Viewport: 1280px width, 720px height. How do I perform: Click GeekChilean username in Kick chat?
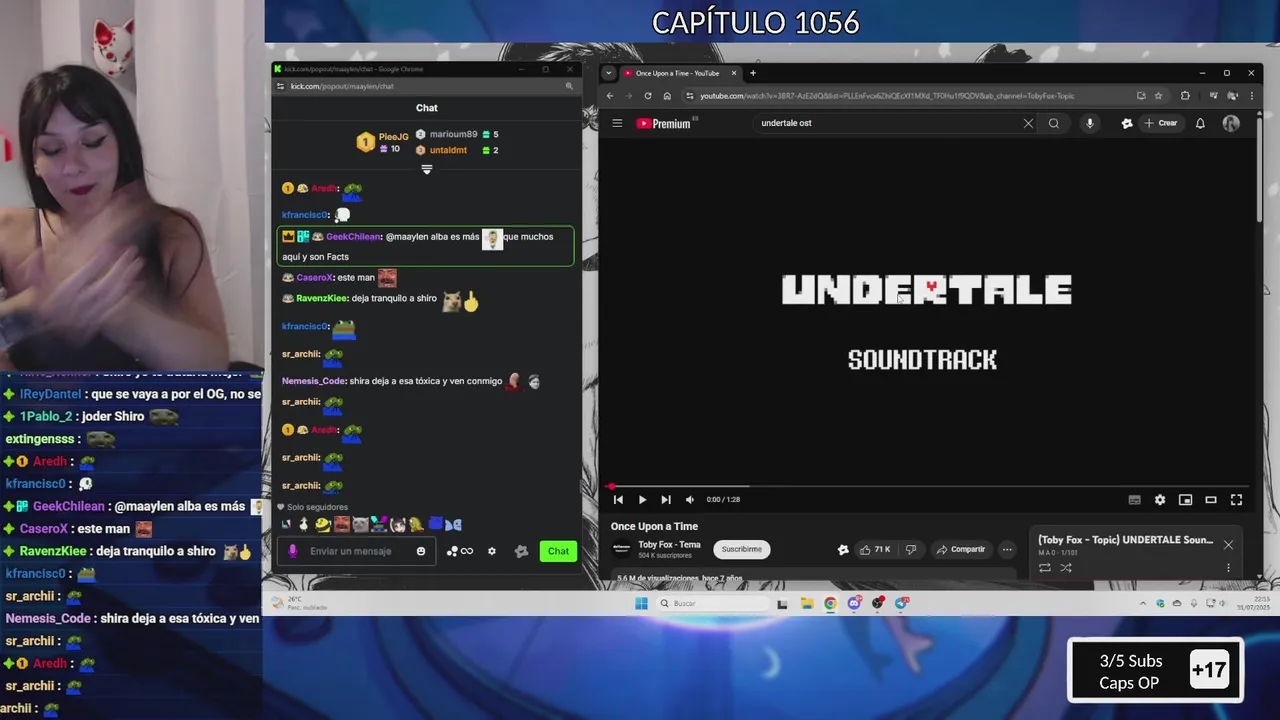pos(353,237)
